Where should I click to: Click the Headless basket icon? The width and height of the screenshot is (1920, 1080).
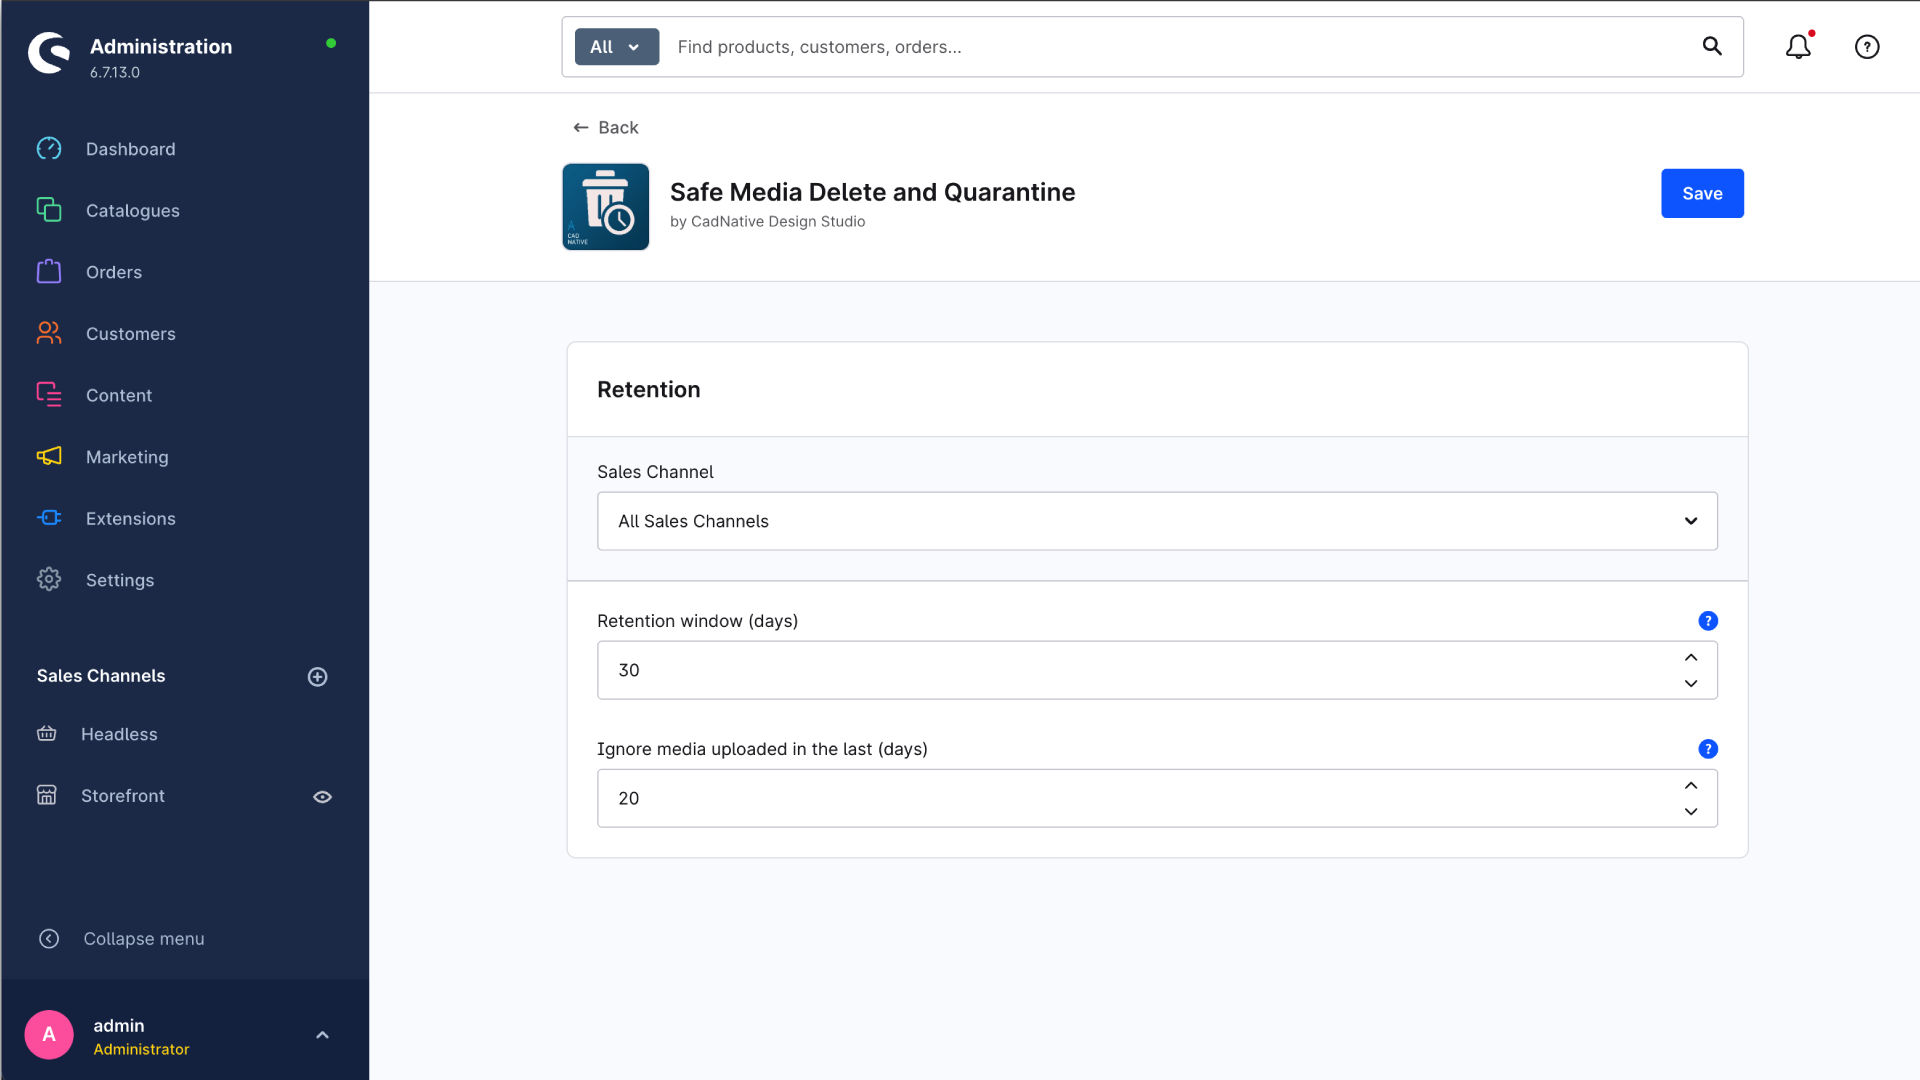(x=47, y=734)
